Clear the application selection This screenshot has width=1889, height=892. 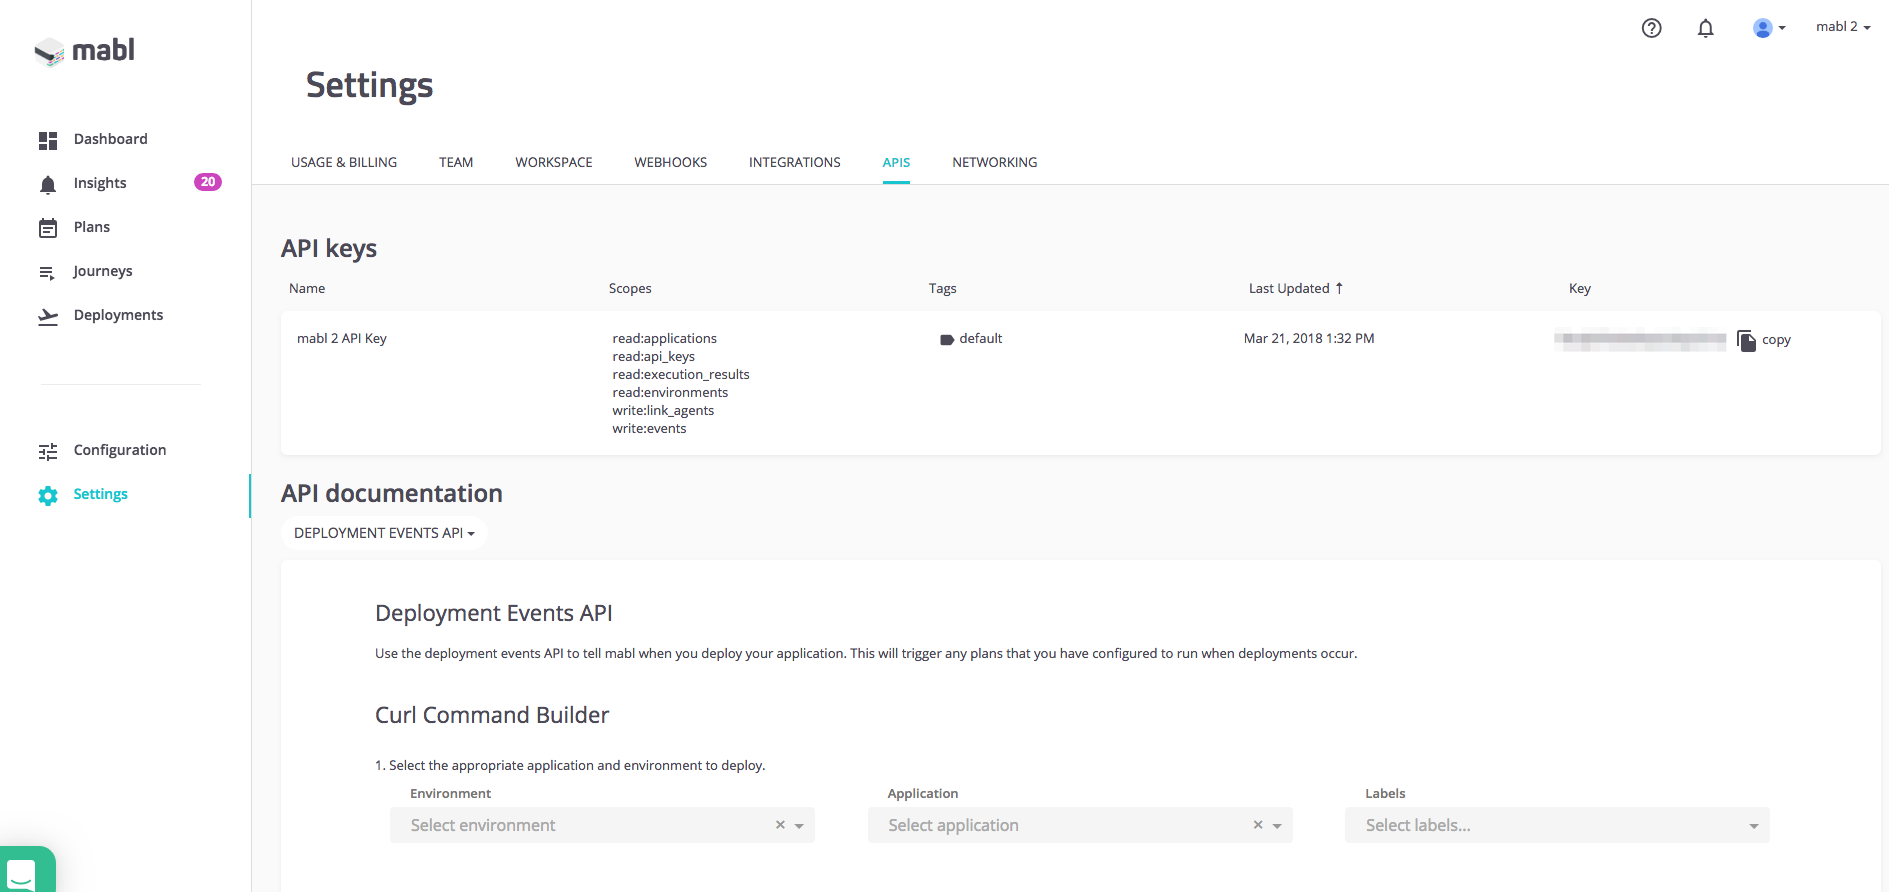point(1258,825)
